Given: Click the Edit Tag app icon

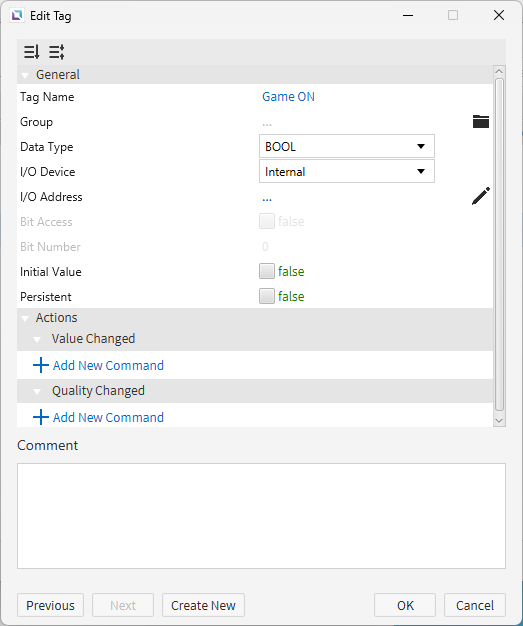Looking at the screenshot, I should (17, 16).
